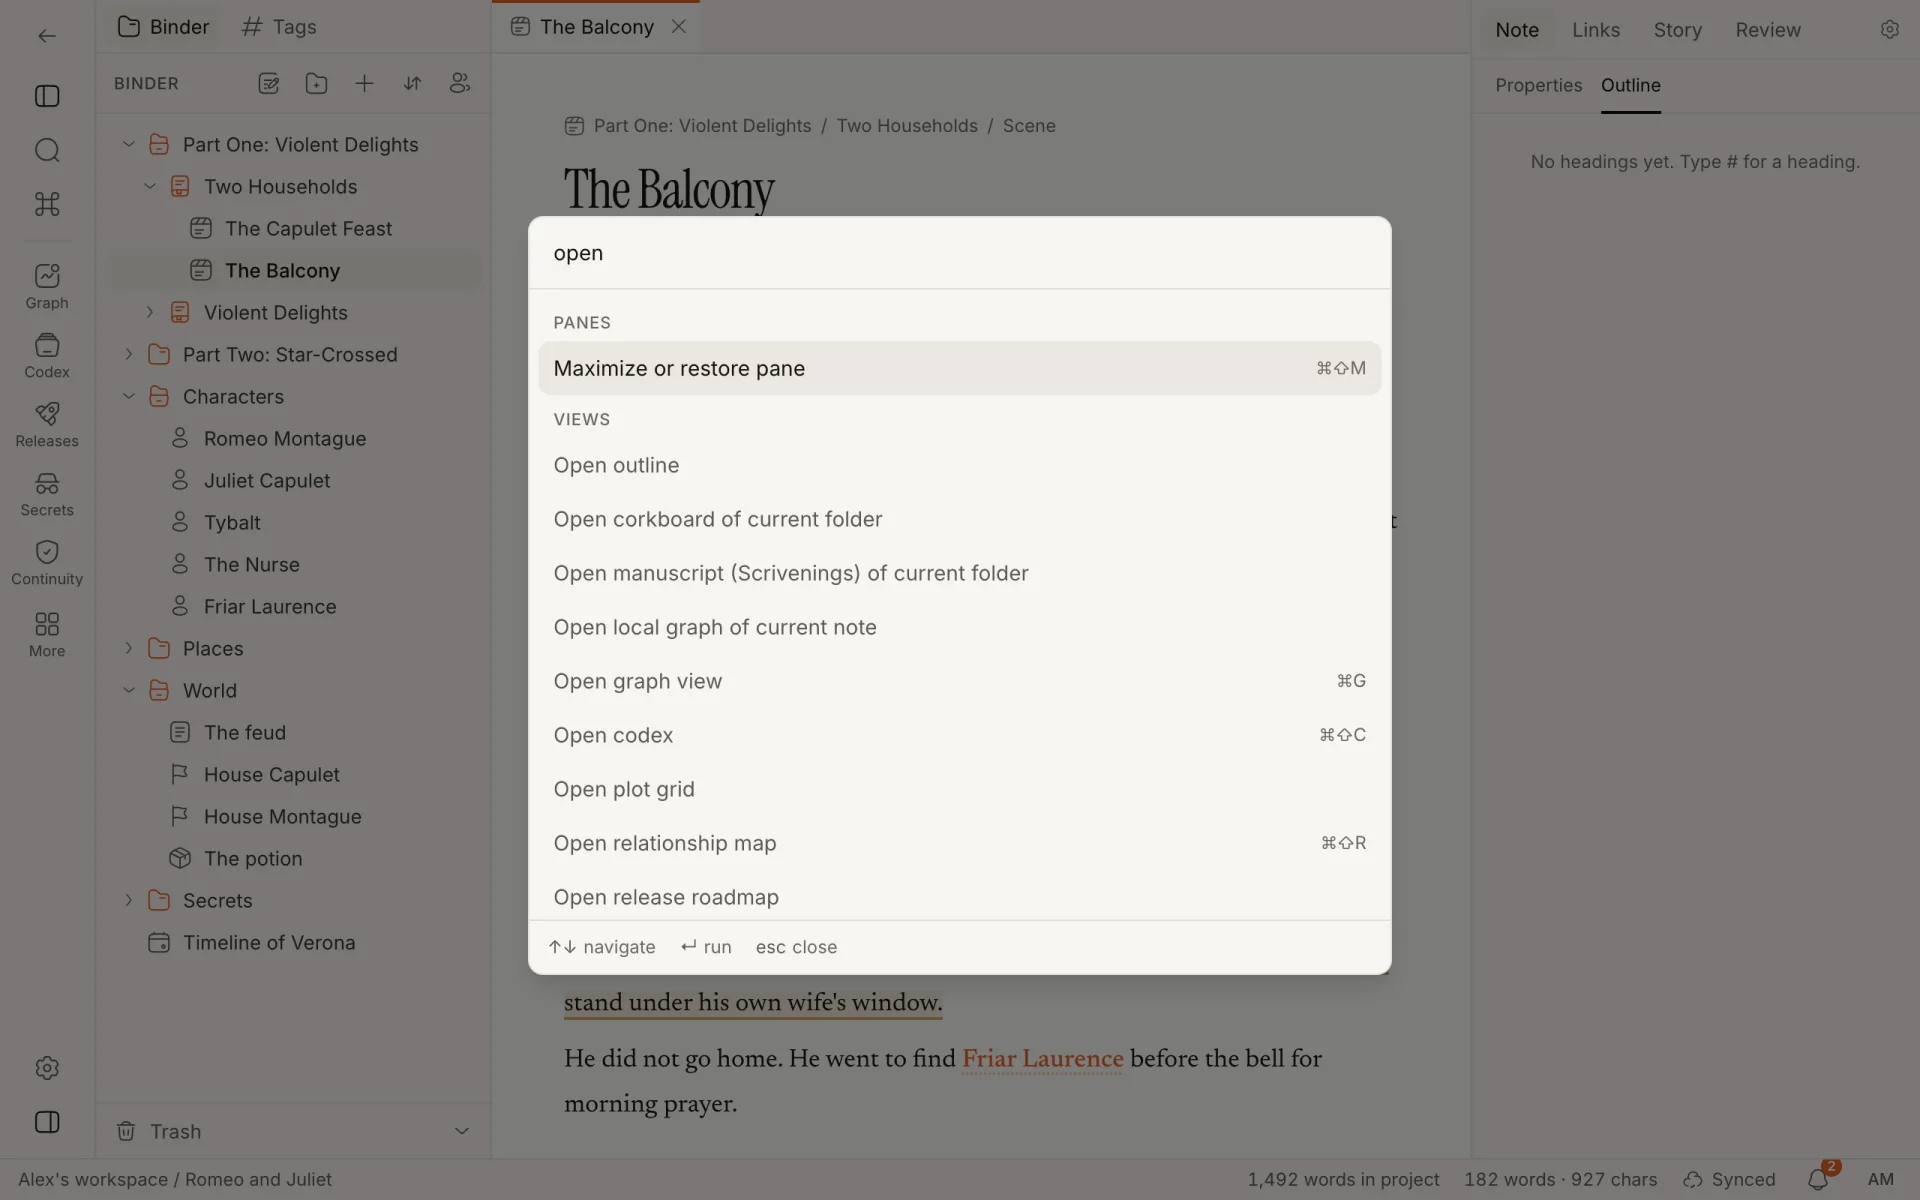Switch to the Links tab
Viewport: 1920px width, 1200px height.
(1595, 30)
